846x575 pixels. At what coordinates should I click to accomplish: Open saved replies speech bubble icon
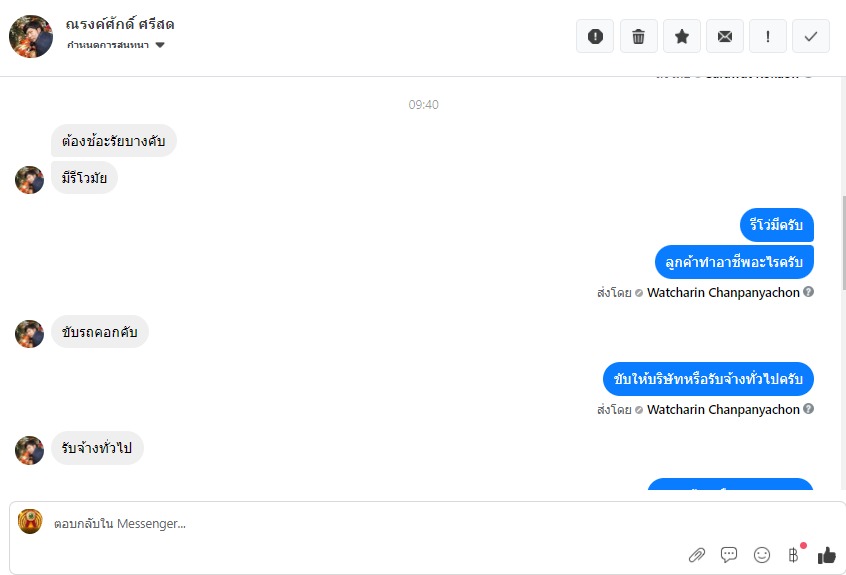click(x=729, y=555)
